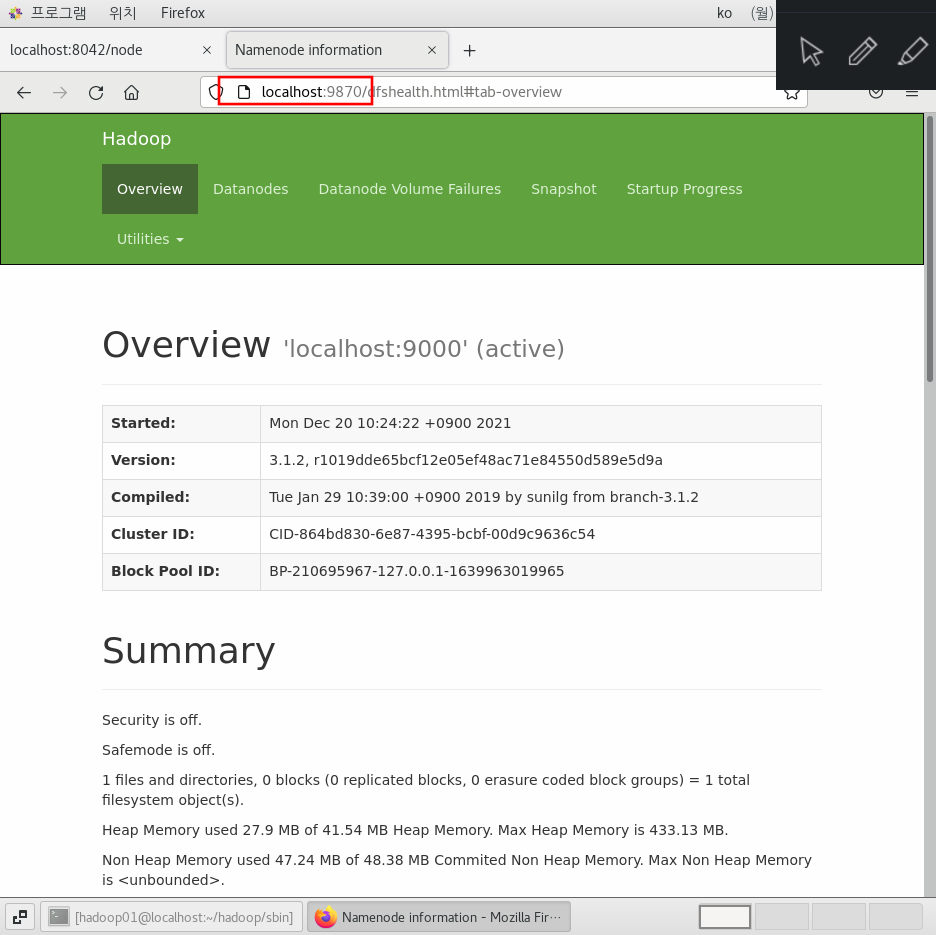Image resolution: width=936 pixels, height=935 pixels.
Task: Switch to the Namenode information tab
Action: (x=337, y=50)
